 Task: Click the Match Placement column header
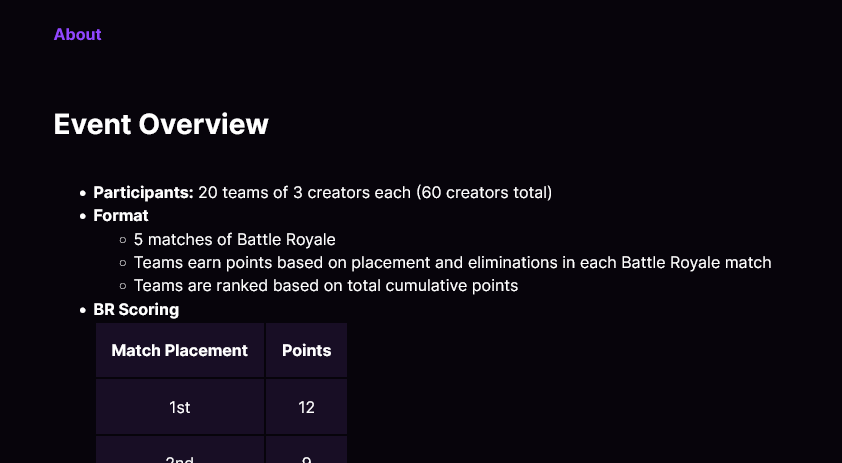[x=180, y=350]
